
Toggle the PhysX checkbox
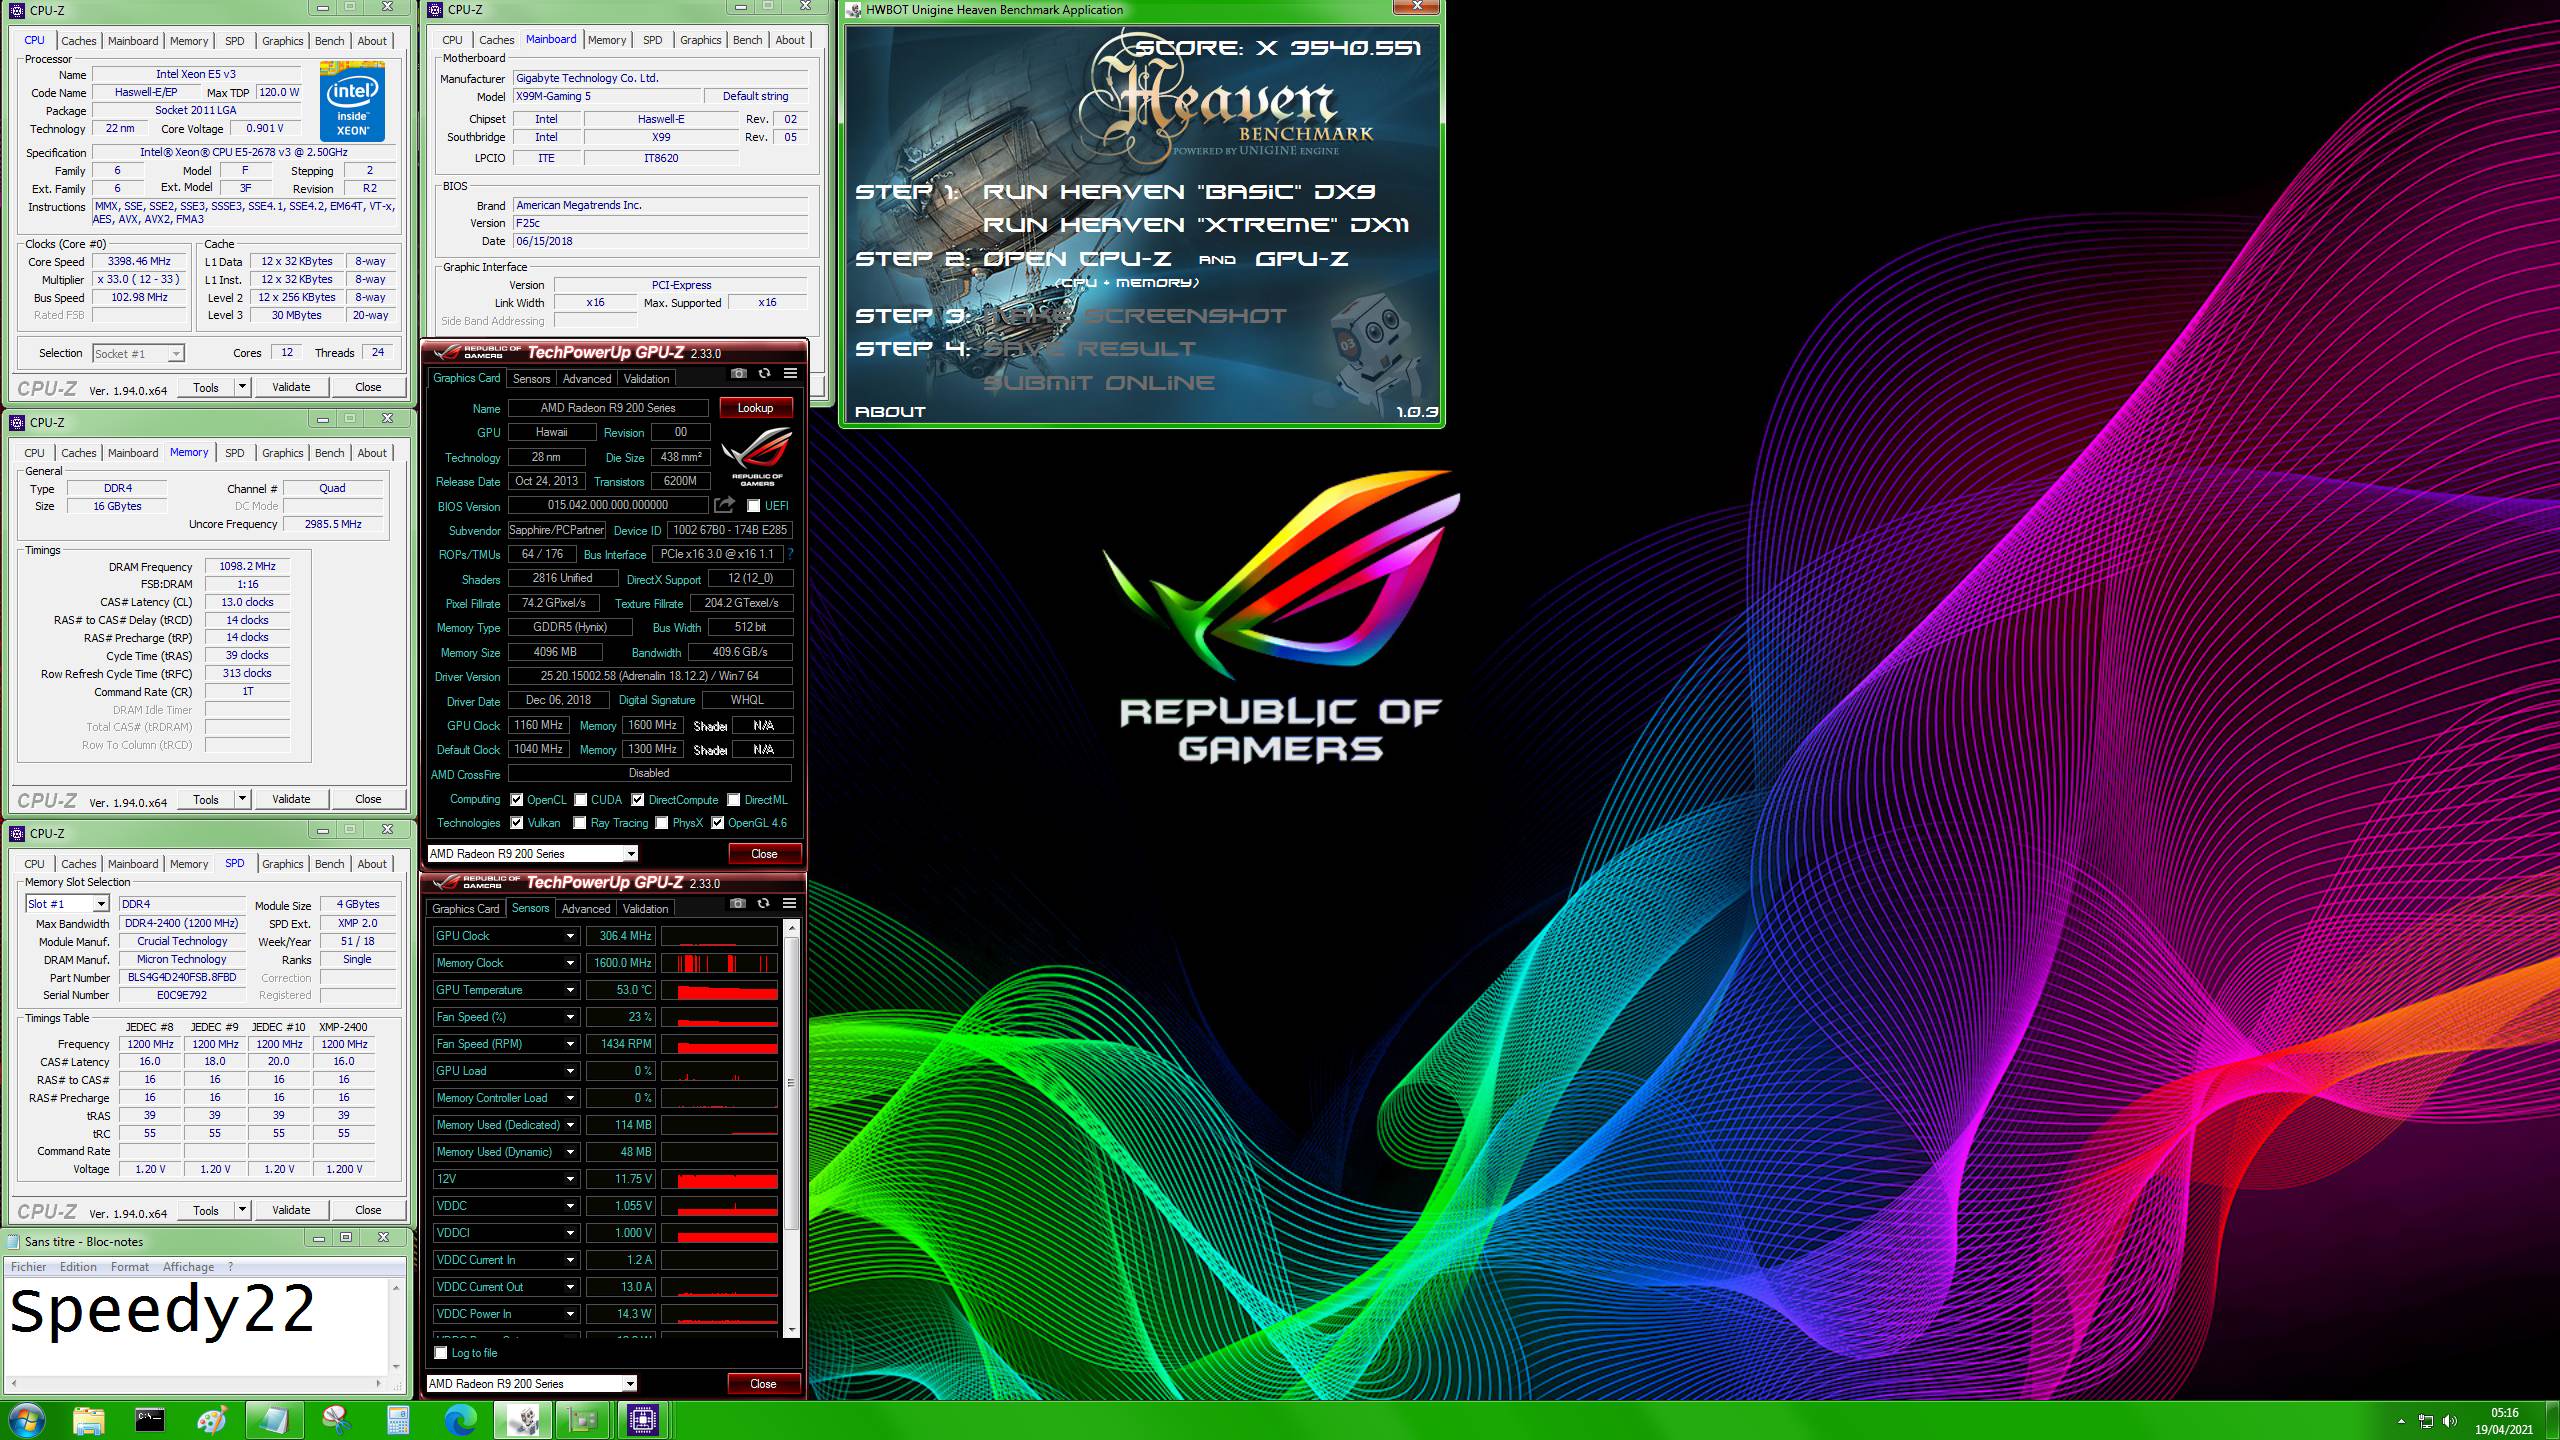pyautogui.click(x=661, y=823)
